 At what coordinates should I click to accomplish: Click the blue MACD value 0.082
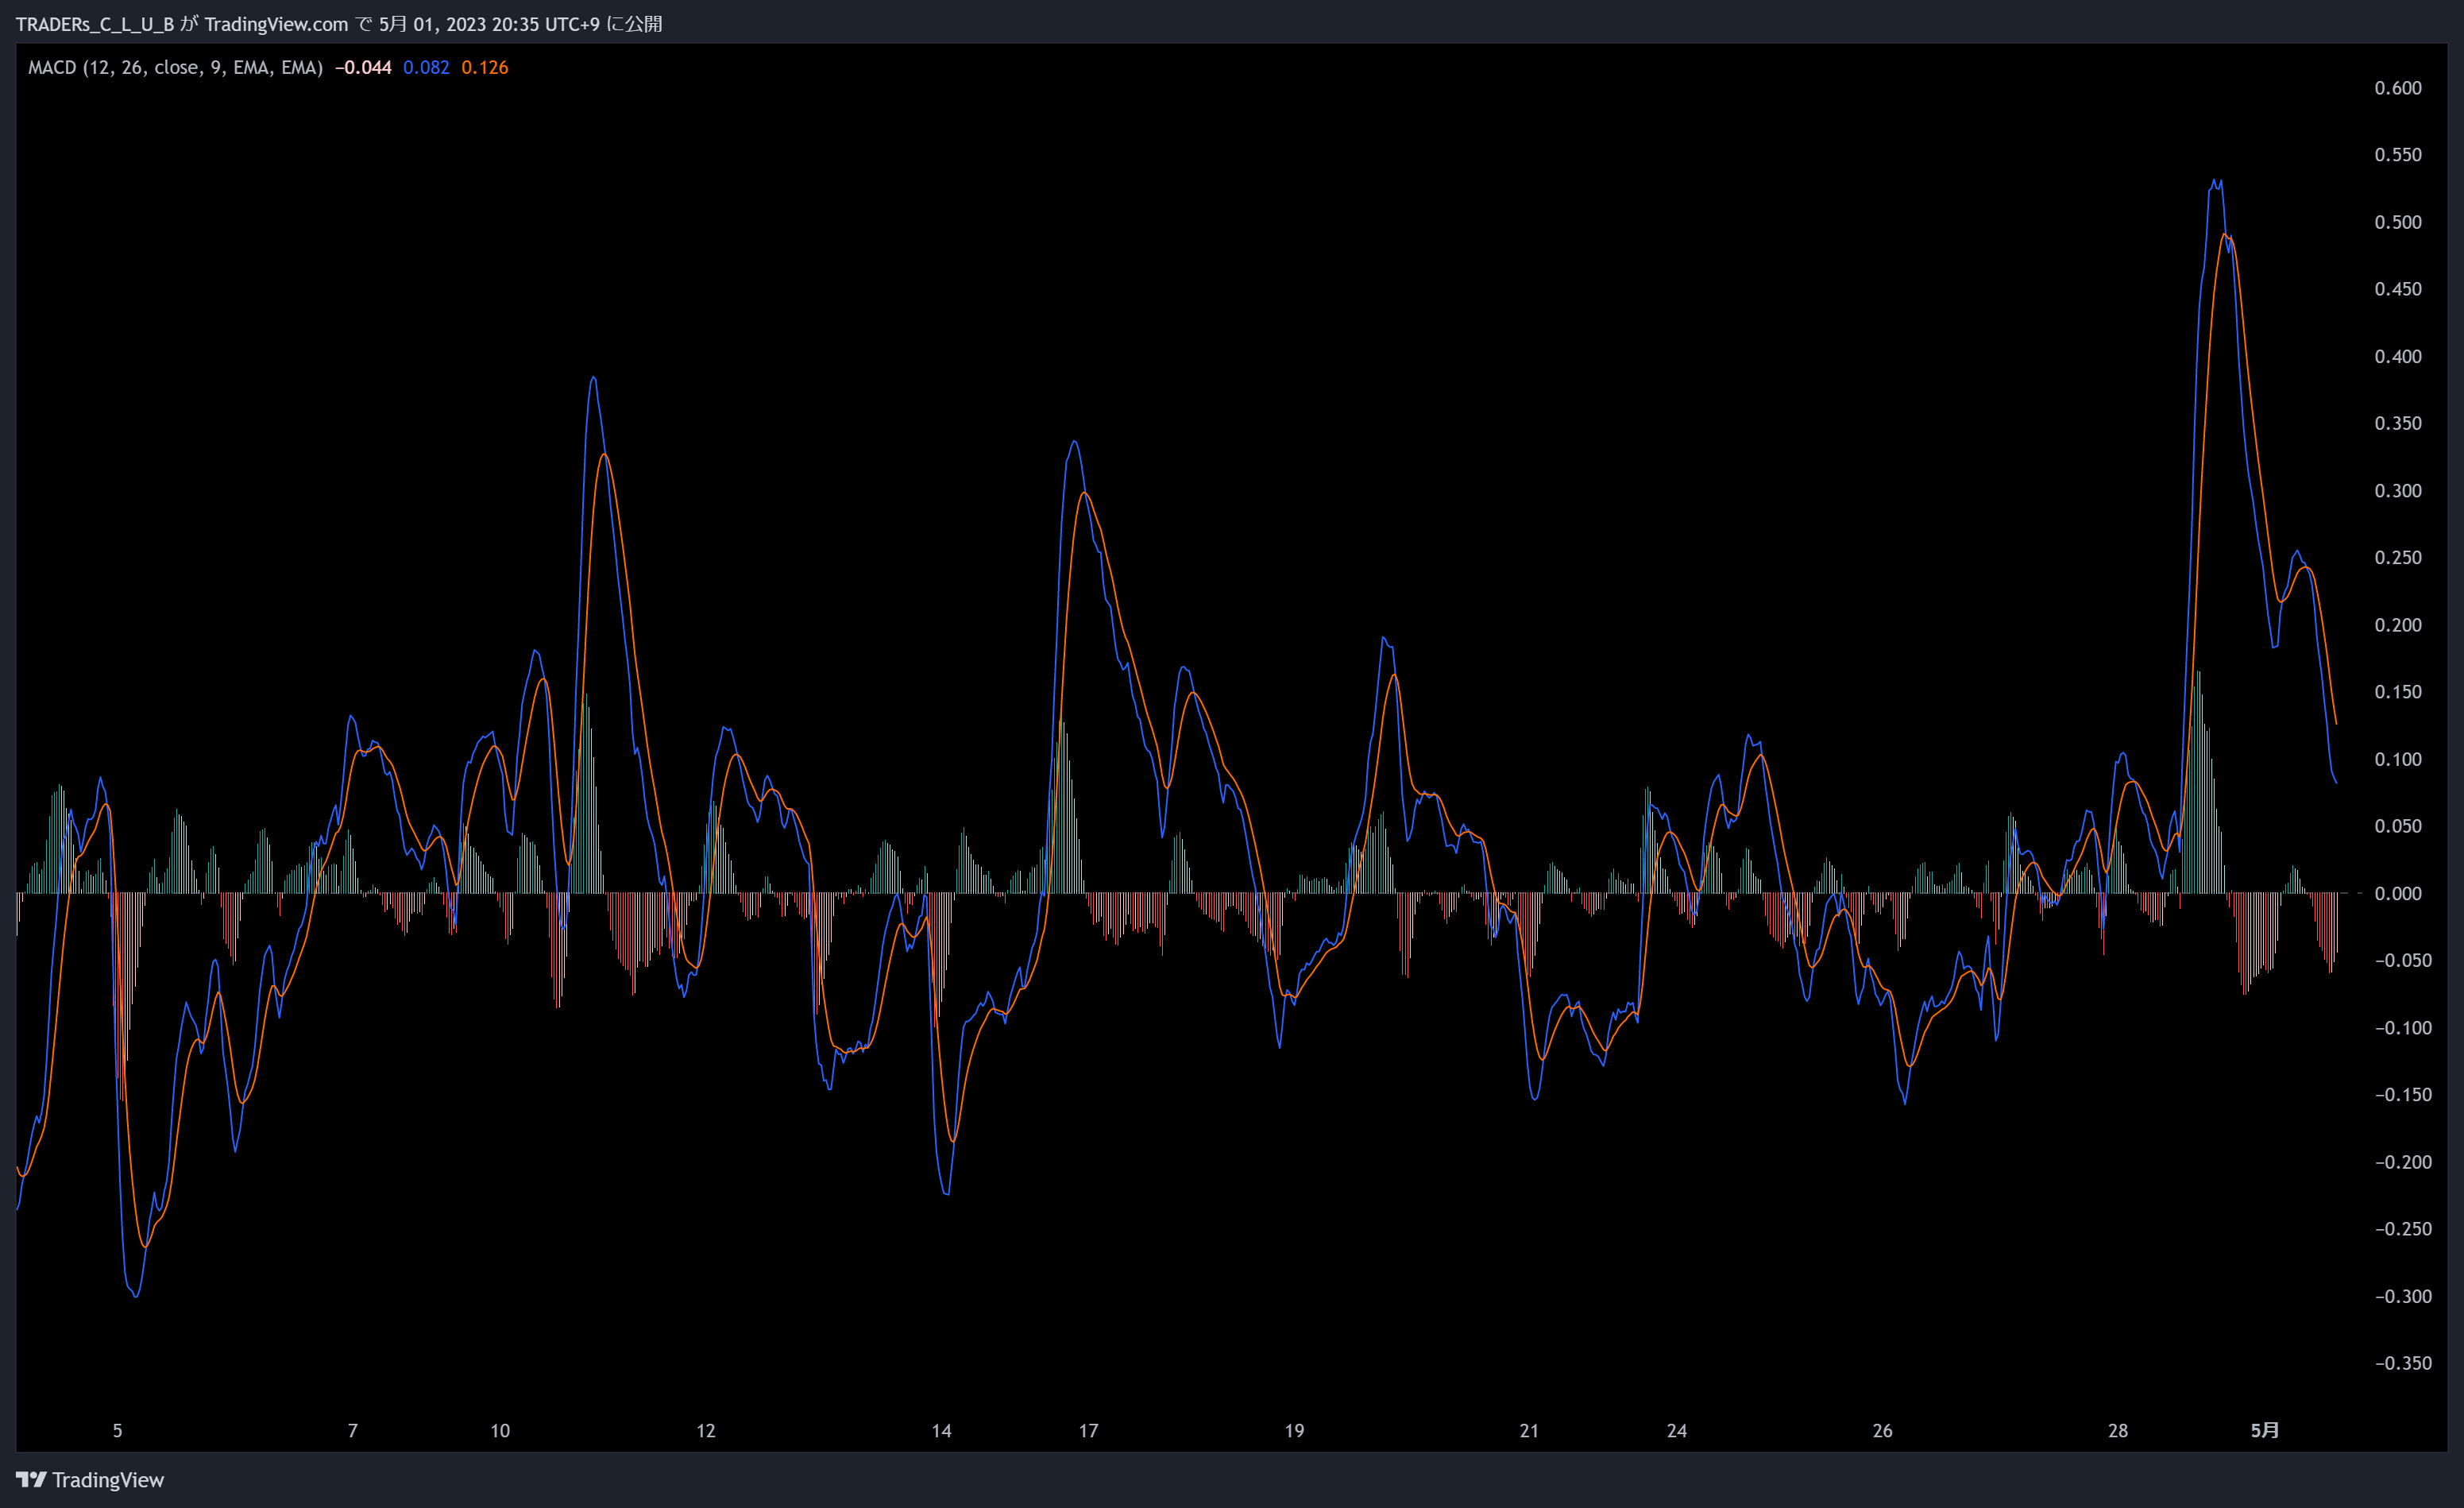[x=426, y=67]
